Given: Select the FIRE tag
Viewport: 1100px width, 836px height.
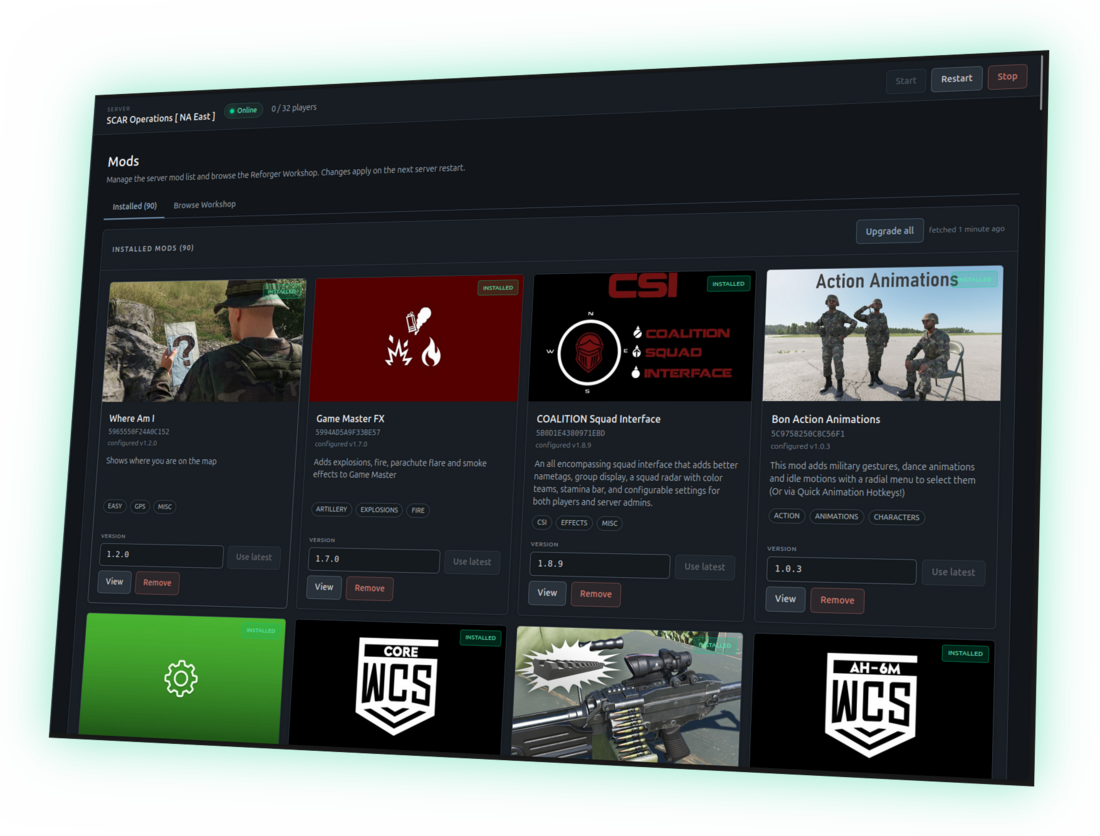Looking at the screenshot, I should (x=418, y=511).
